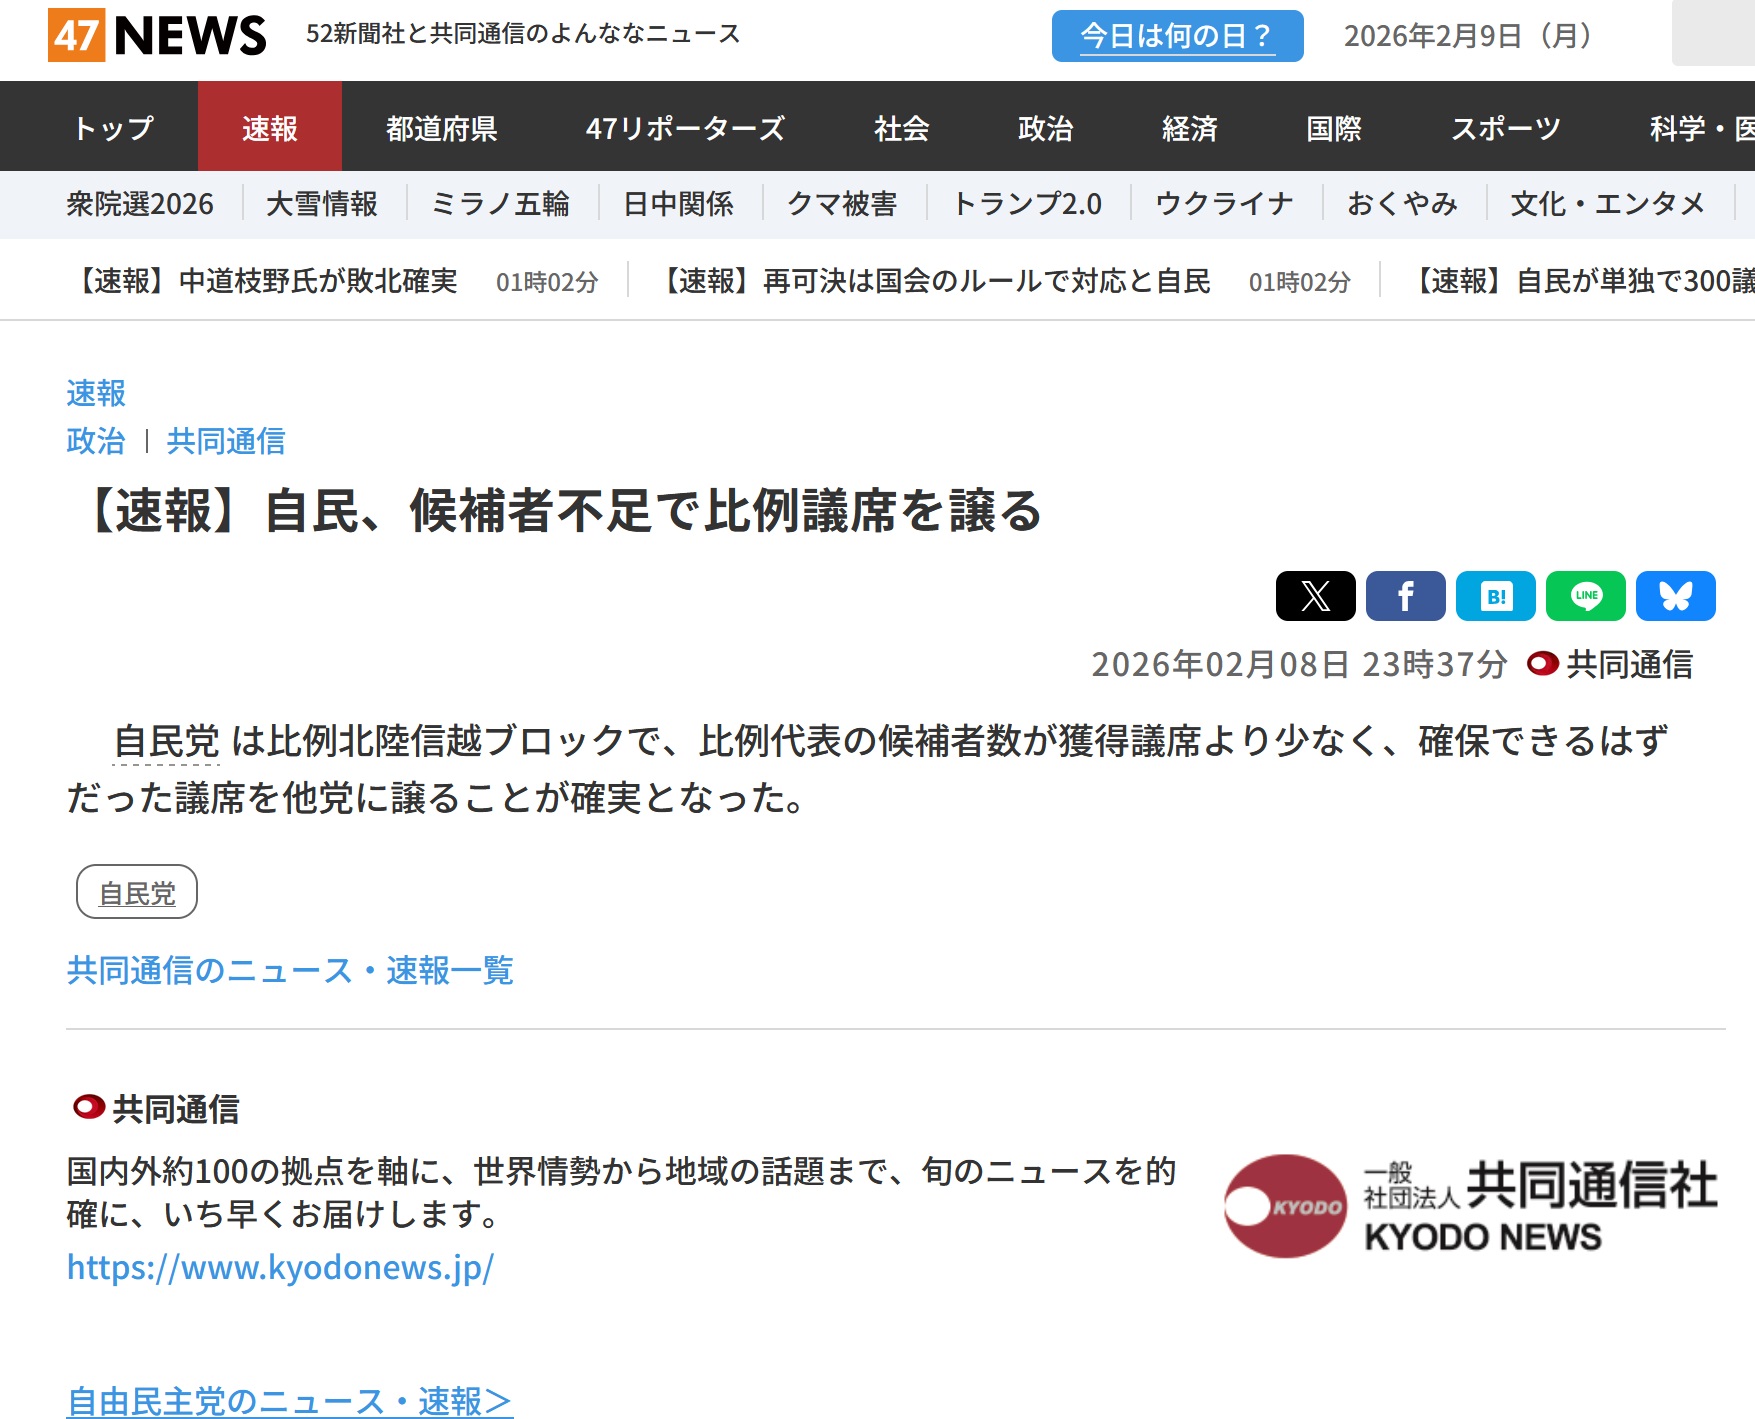Share the article via LINE
The height and width of the screenshot is (1419, 1755).
(x=1585, y=596)
